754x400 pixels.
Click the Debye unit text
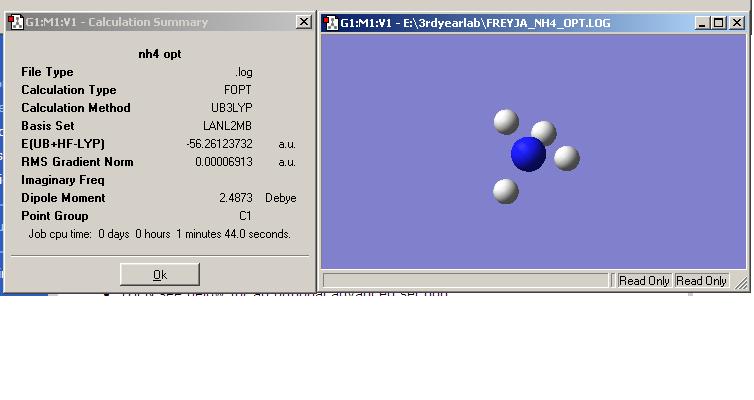click(281, 198)
